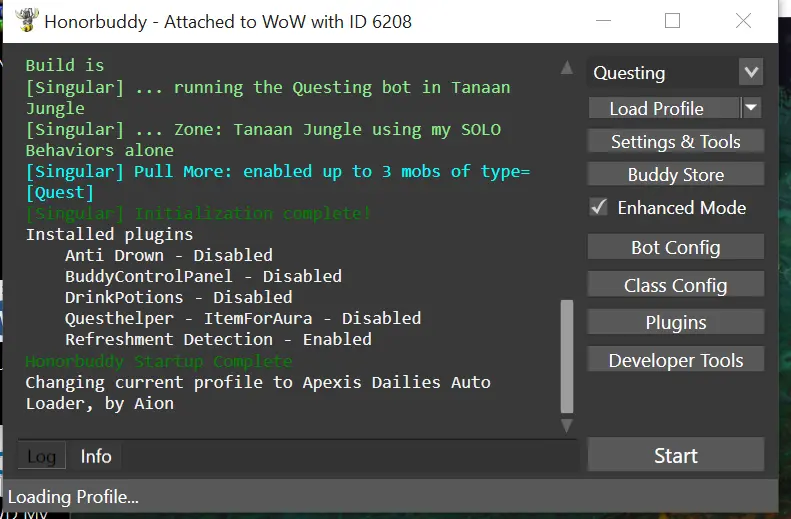Click 'Changing current profile to Apexis Dailies' line
791x519 pixels.
[x=258, y=393]
